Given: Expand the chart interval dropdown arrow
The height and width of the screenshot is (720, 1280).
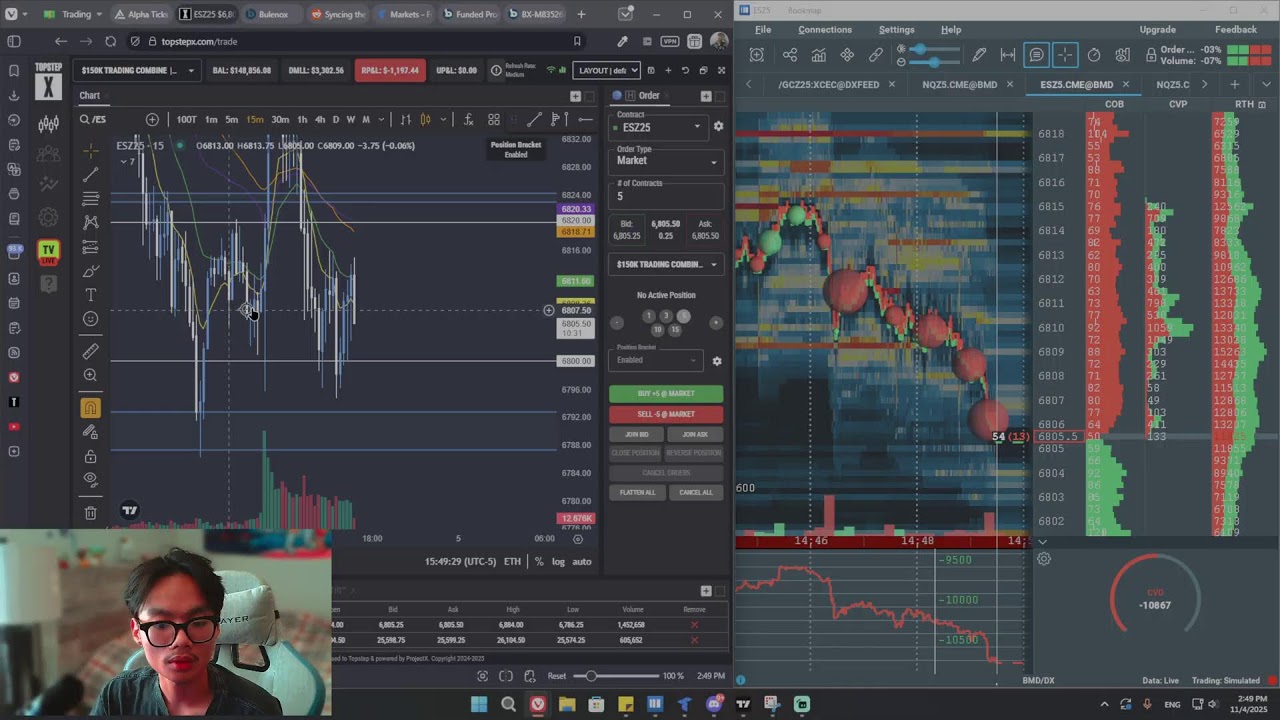Looking at the screenshot, I should 383,119.
